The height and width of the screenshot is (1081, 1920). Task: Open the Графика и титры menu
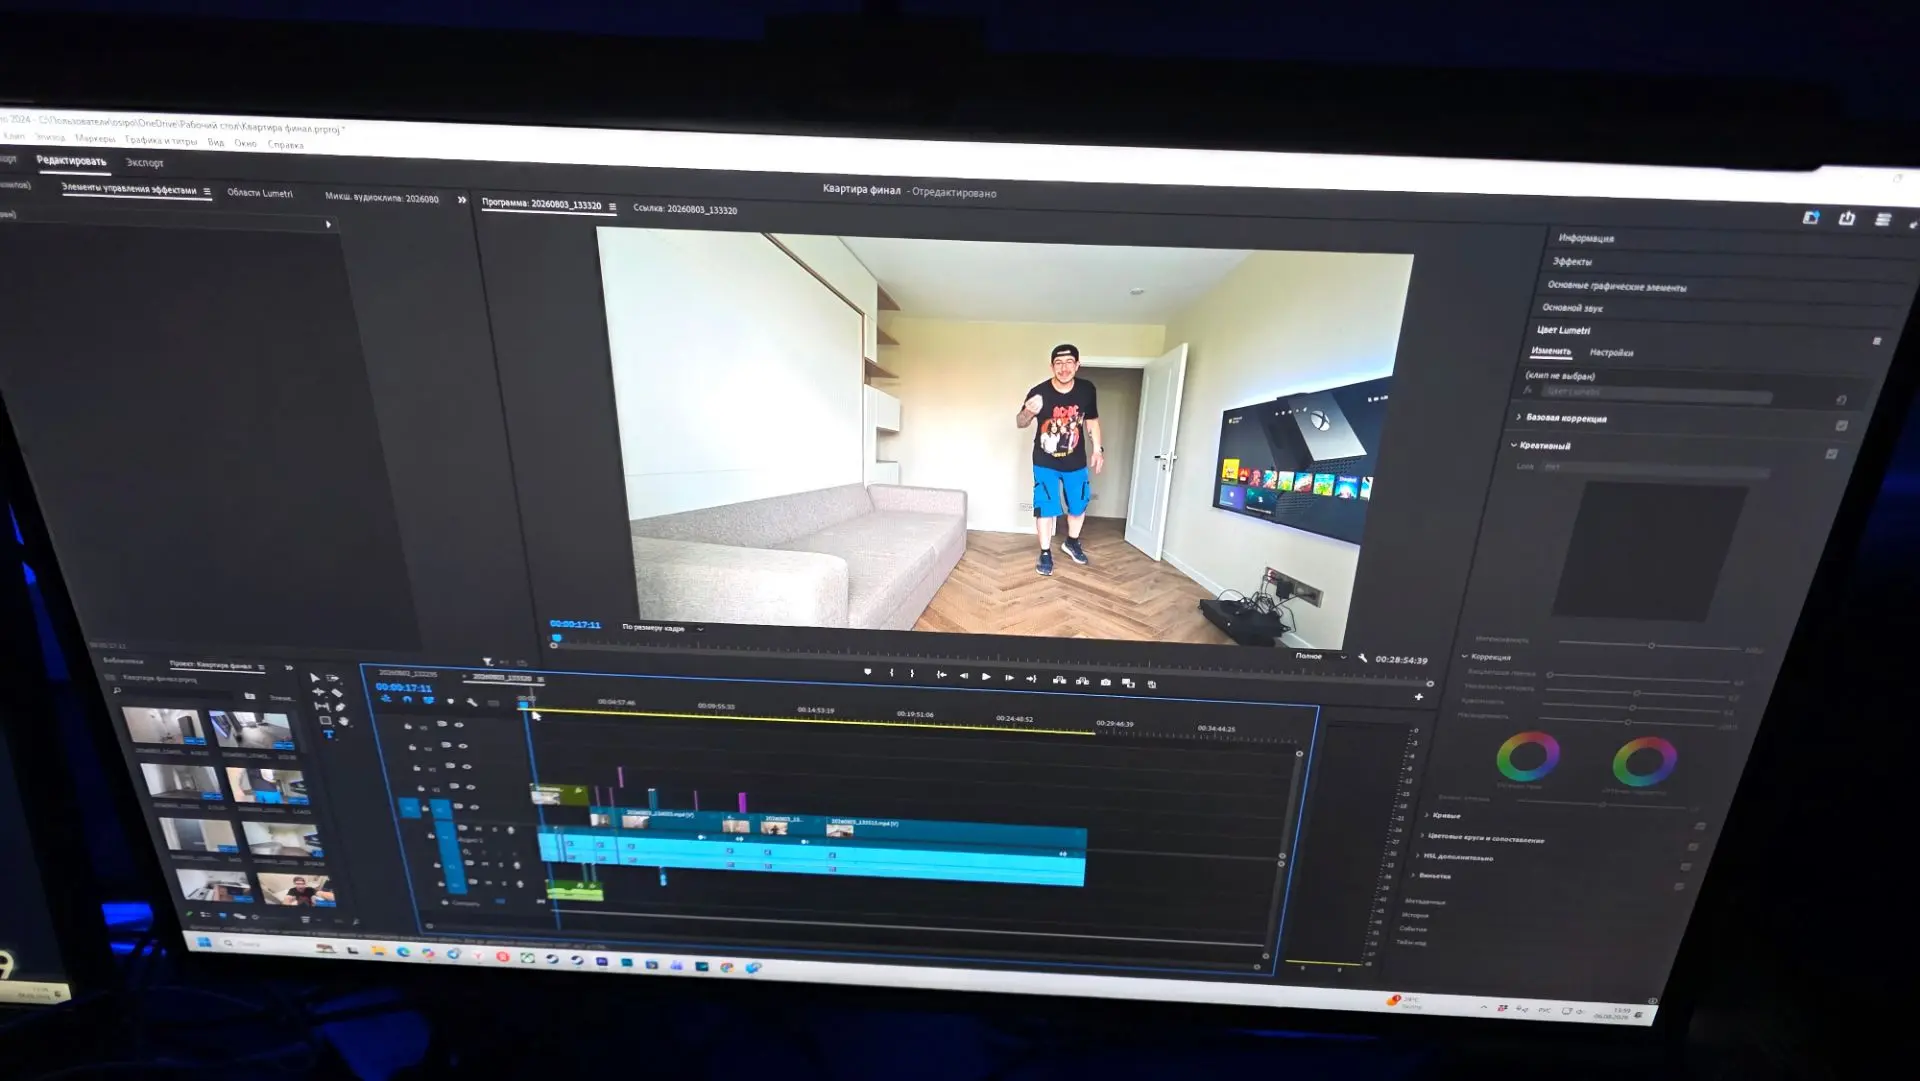pyautogui.click(x=160, y=140)
